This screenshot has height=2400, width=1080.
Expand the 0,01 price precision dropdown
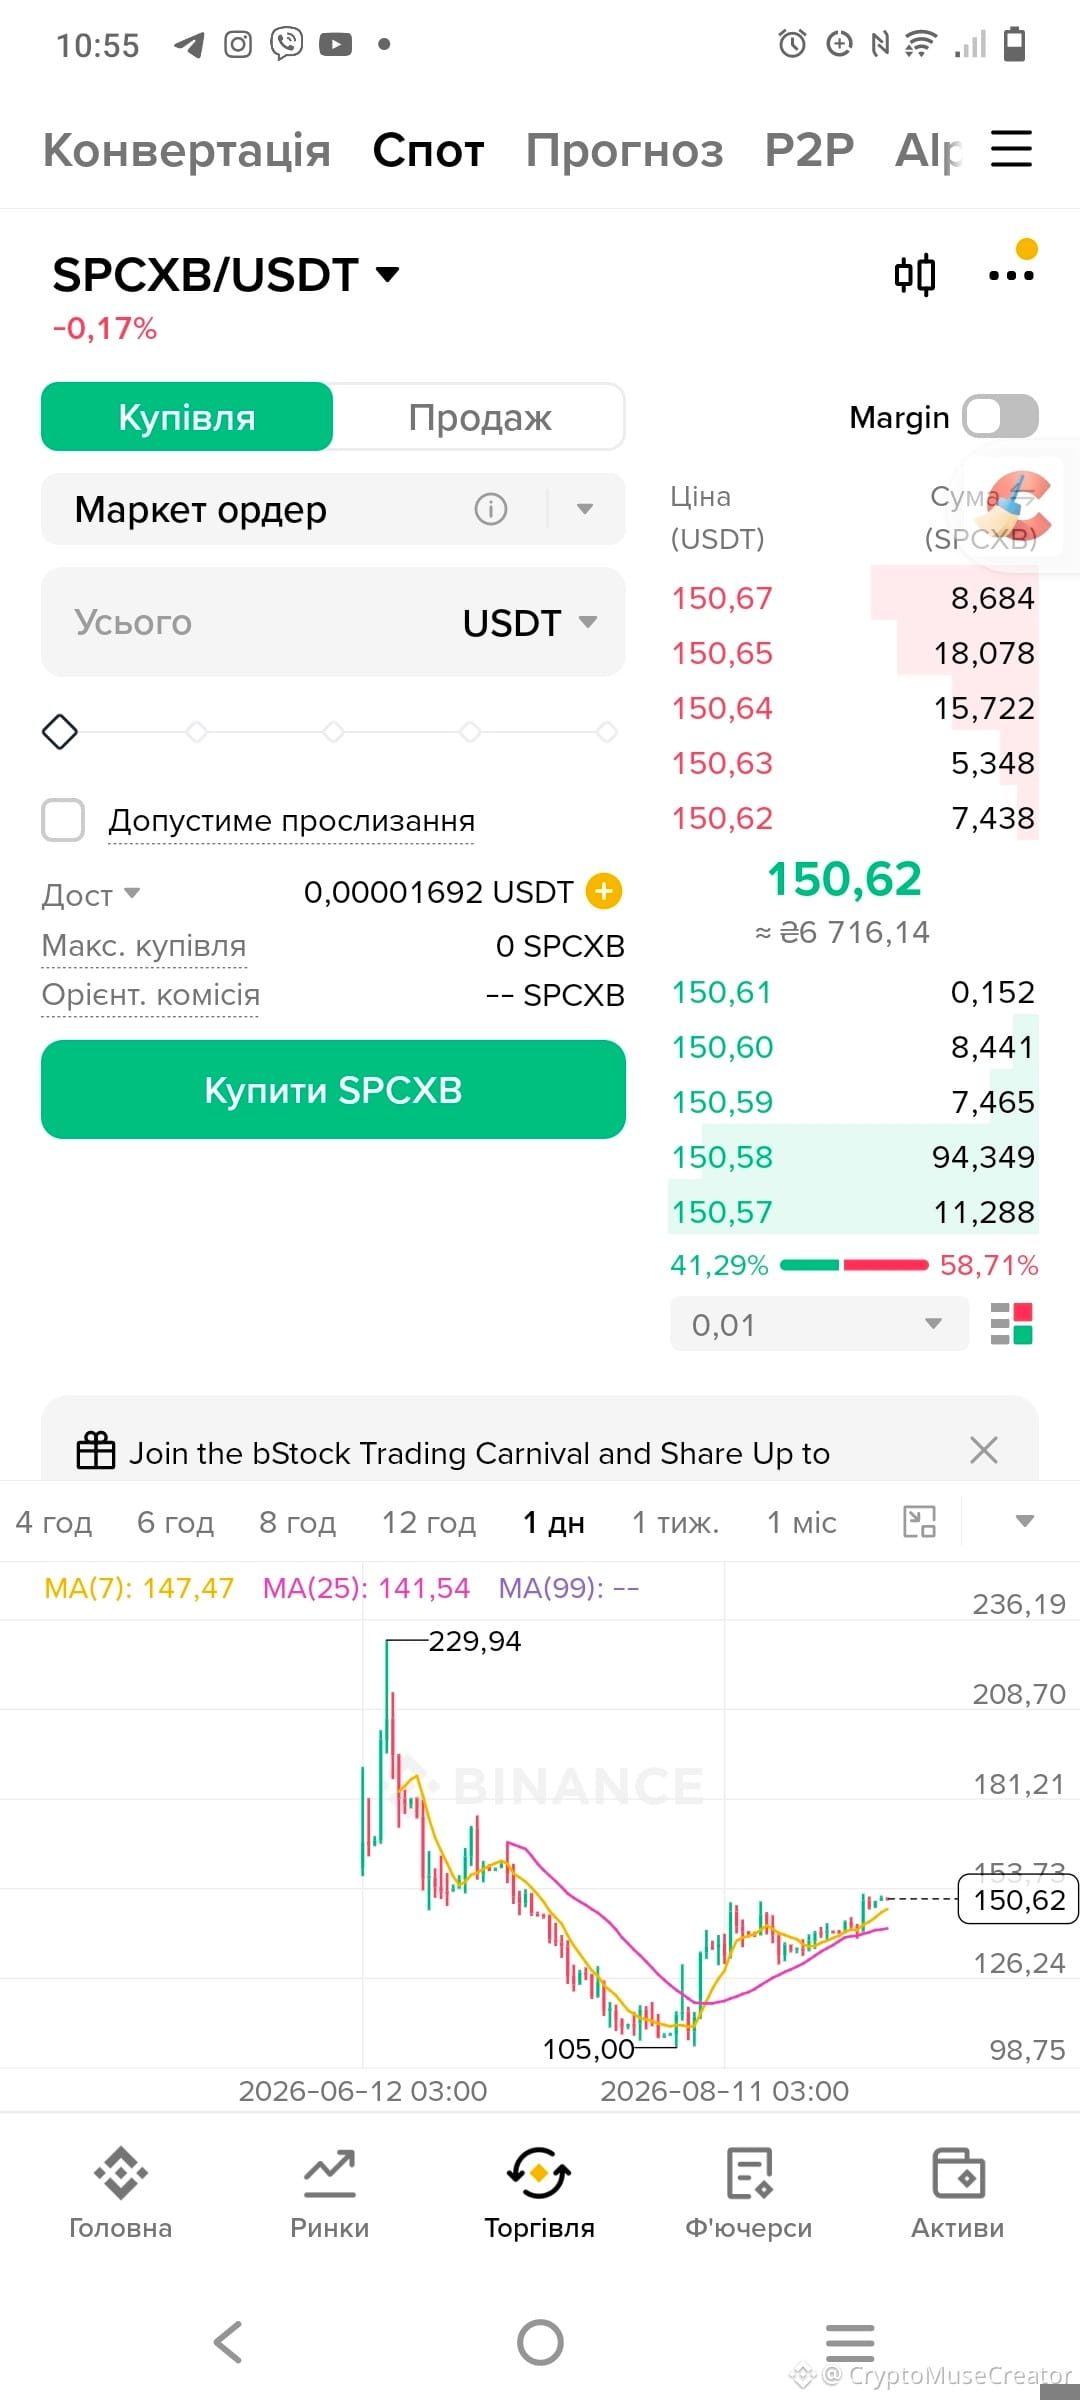pos(819,1324)
